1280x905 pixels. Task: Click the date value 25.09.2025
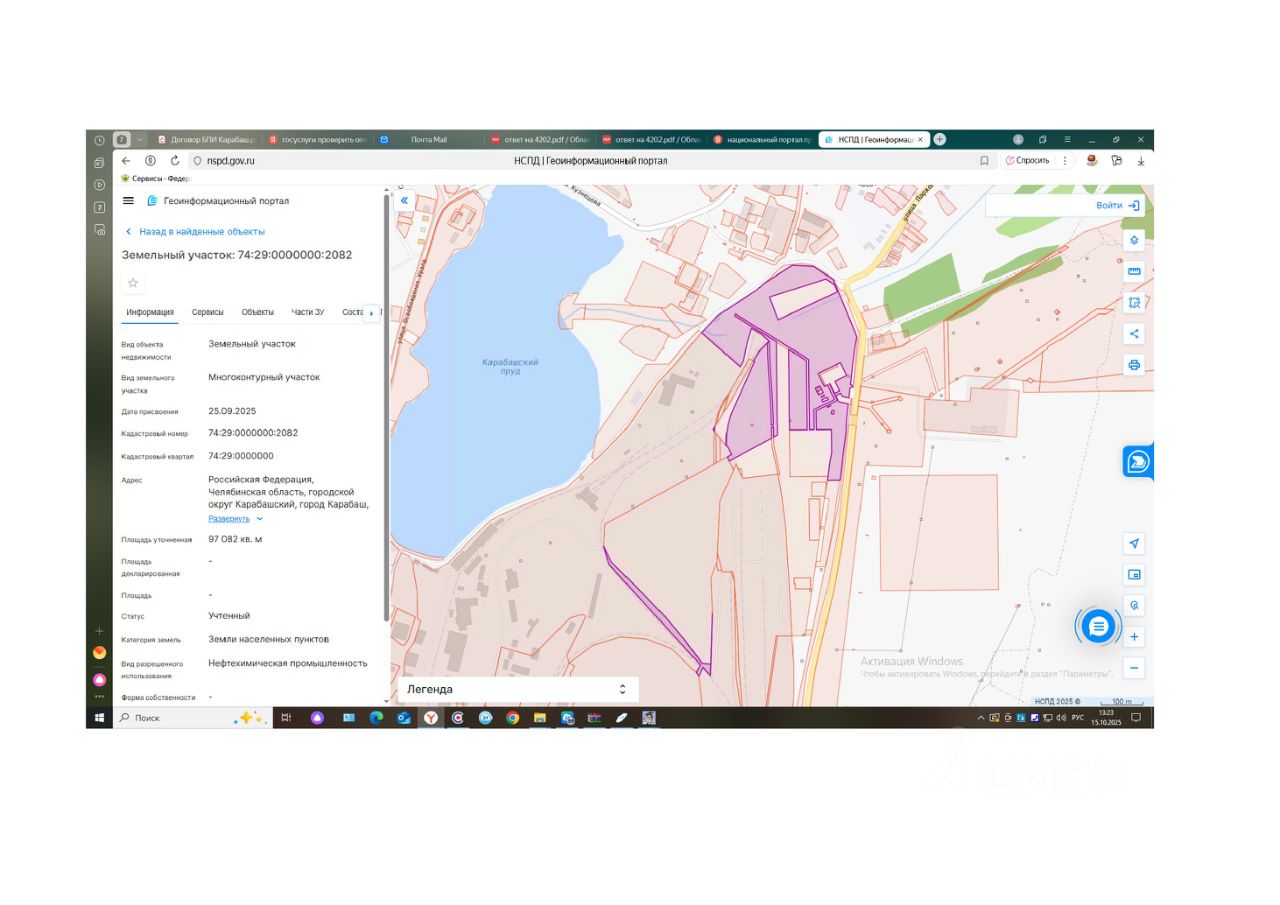click(x=232, y=411)
